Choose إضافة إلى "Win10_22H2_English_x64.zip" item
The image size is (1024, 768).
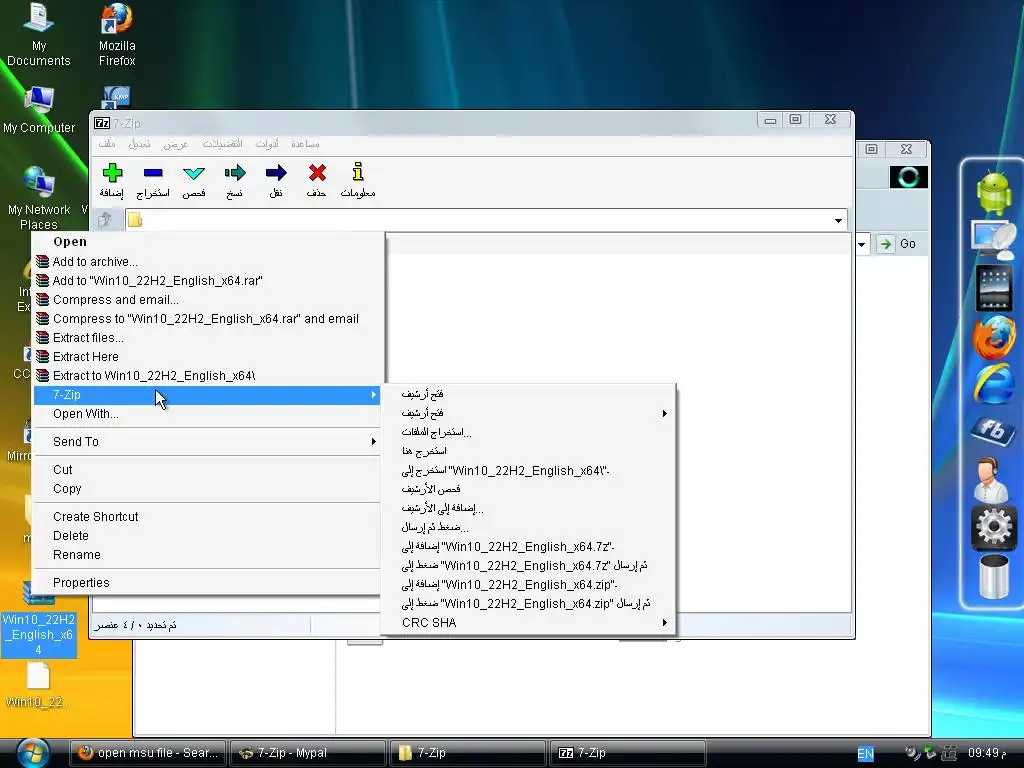(x=528, y=584)
